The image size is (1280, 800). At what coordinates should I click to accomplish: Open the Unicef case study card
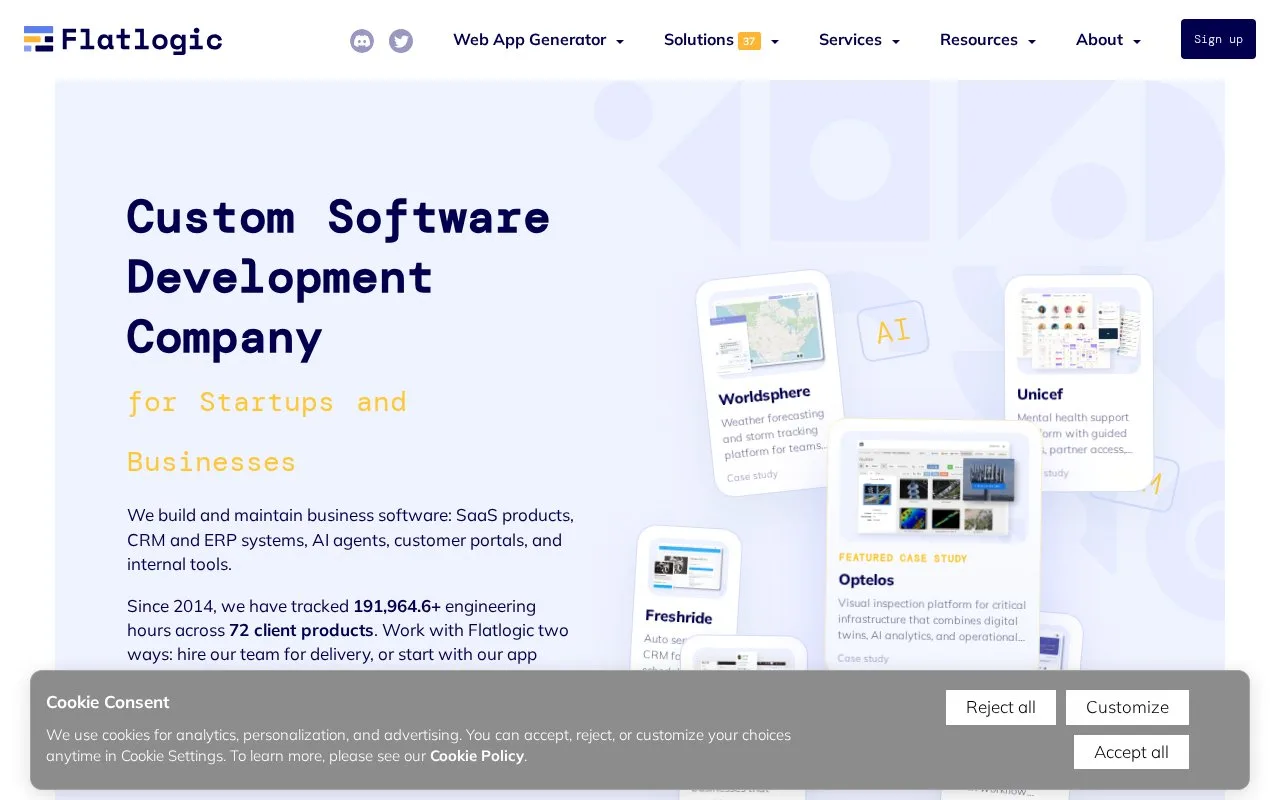[x=1079, y=383]
